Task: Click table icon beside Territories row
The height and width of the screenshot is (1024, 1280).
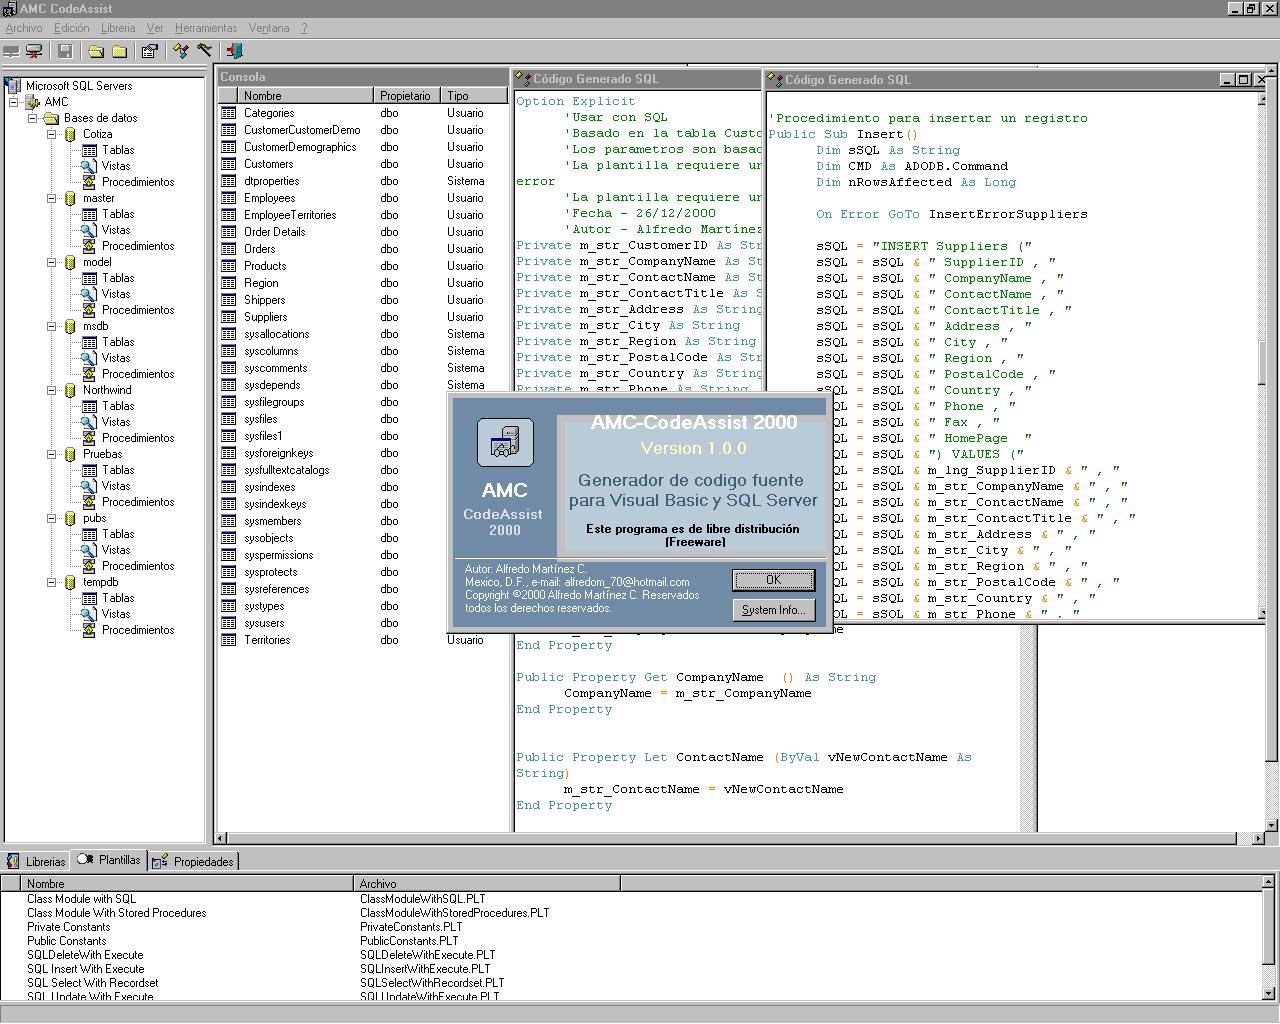Action: [x=229, y=640]
